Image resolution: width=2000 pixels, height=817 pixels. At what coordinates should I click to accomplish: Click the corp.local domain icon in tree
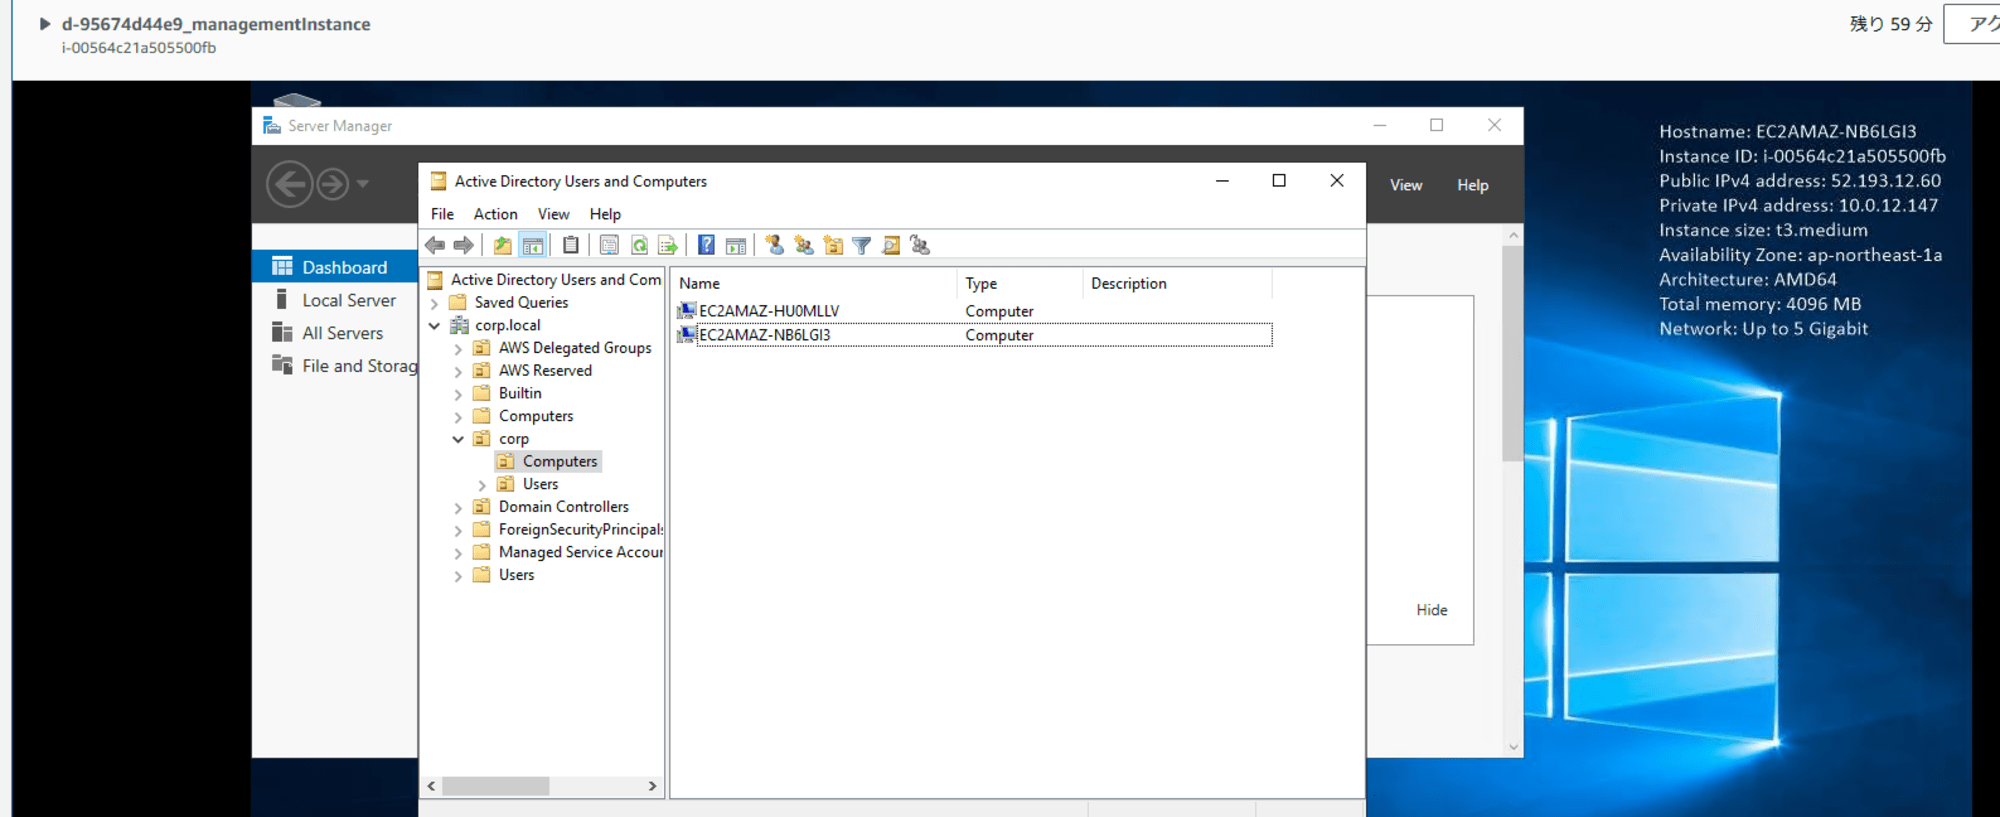[x=460, y=325]
